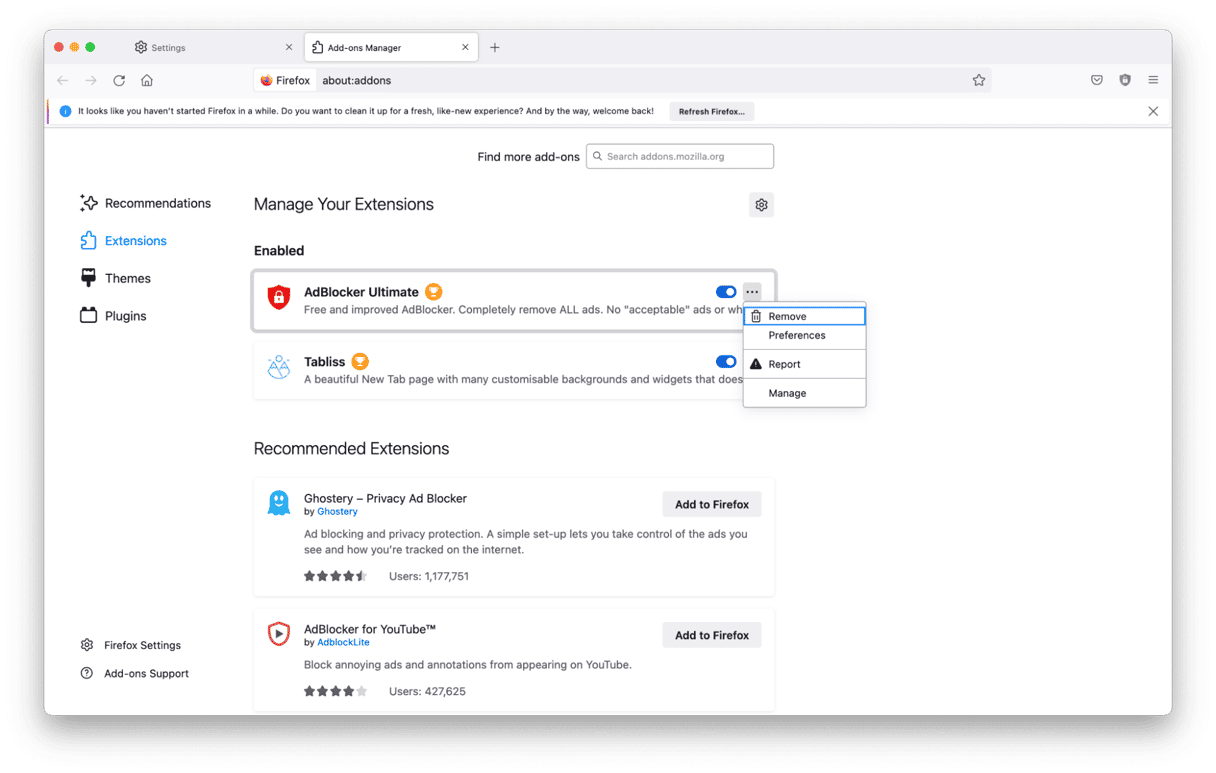Click the Tabliss extension name

(x=324, y=362)
